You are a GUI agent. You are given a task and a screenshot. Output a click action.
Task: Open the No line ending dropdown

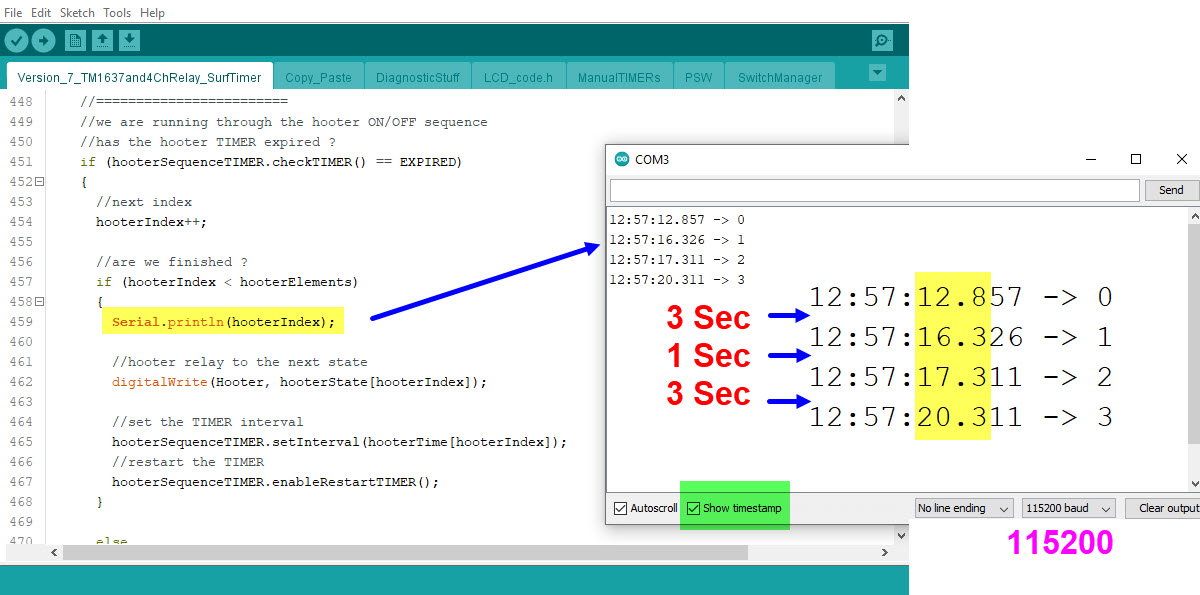[x=962, y=508]
